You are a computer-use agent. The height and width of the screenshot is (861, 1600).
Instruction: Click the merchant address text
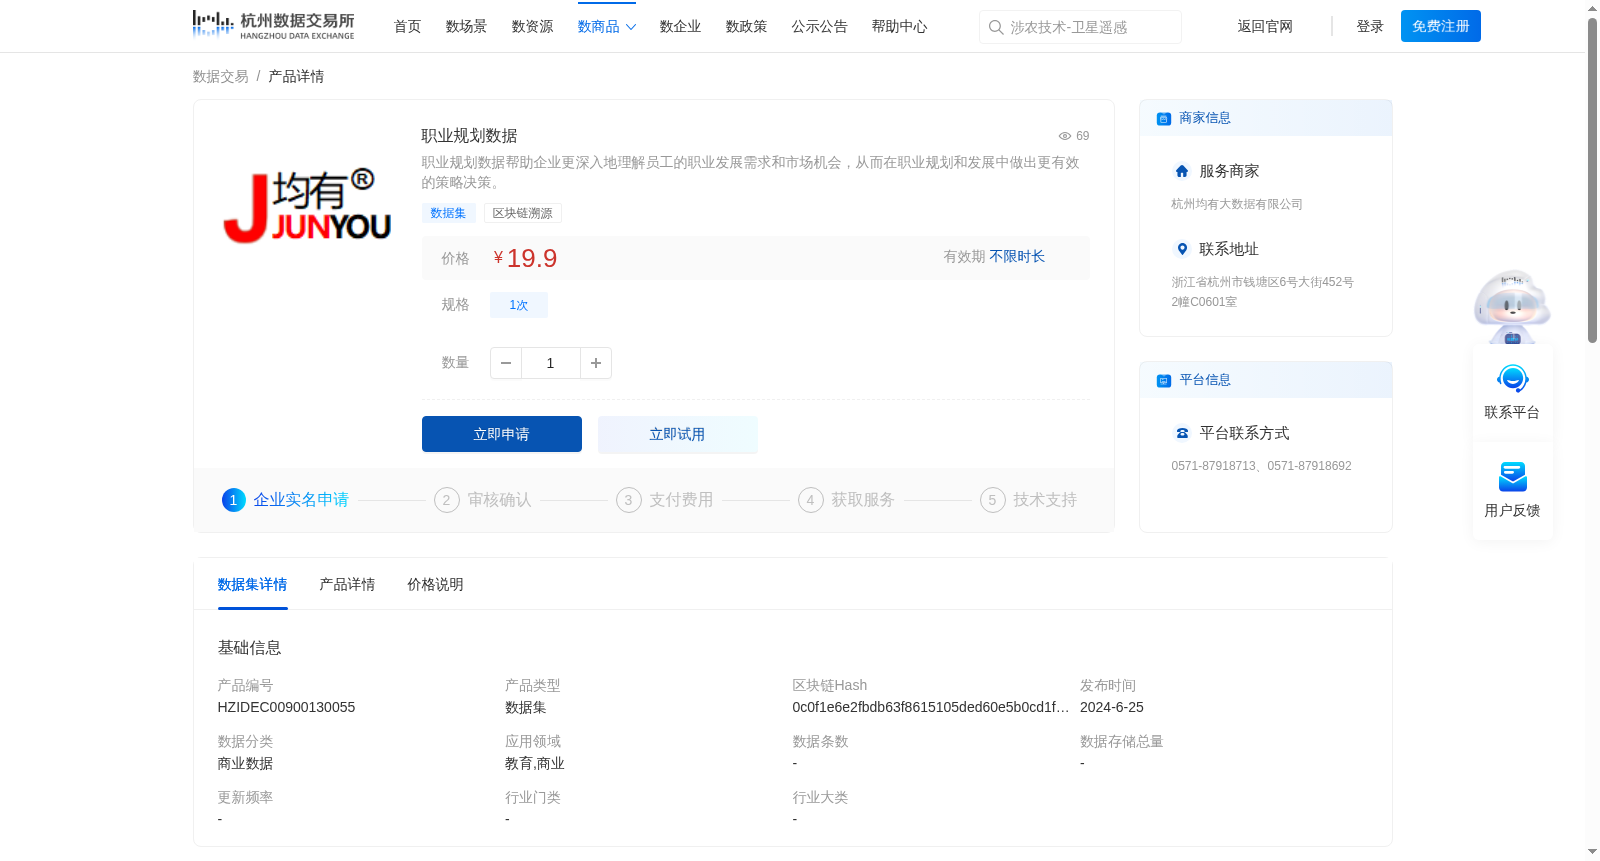[x=1263, y=292]
